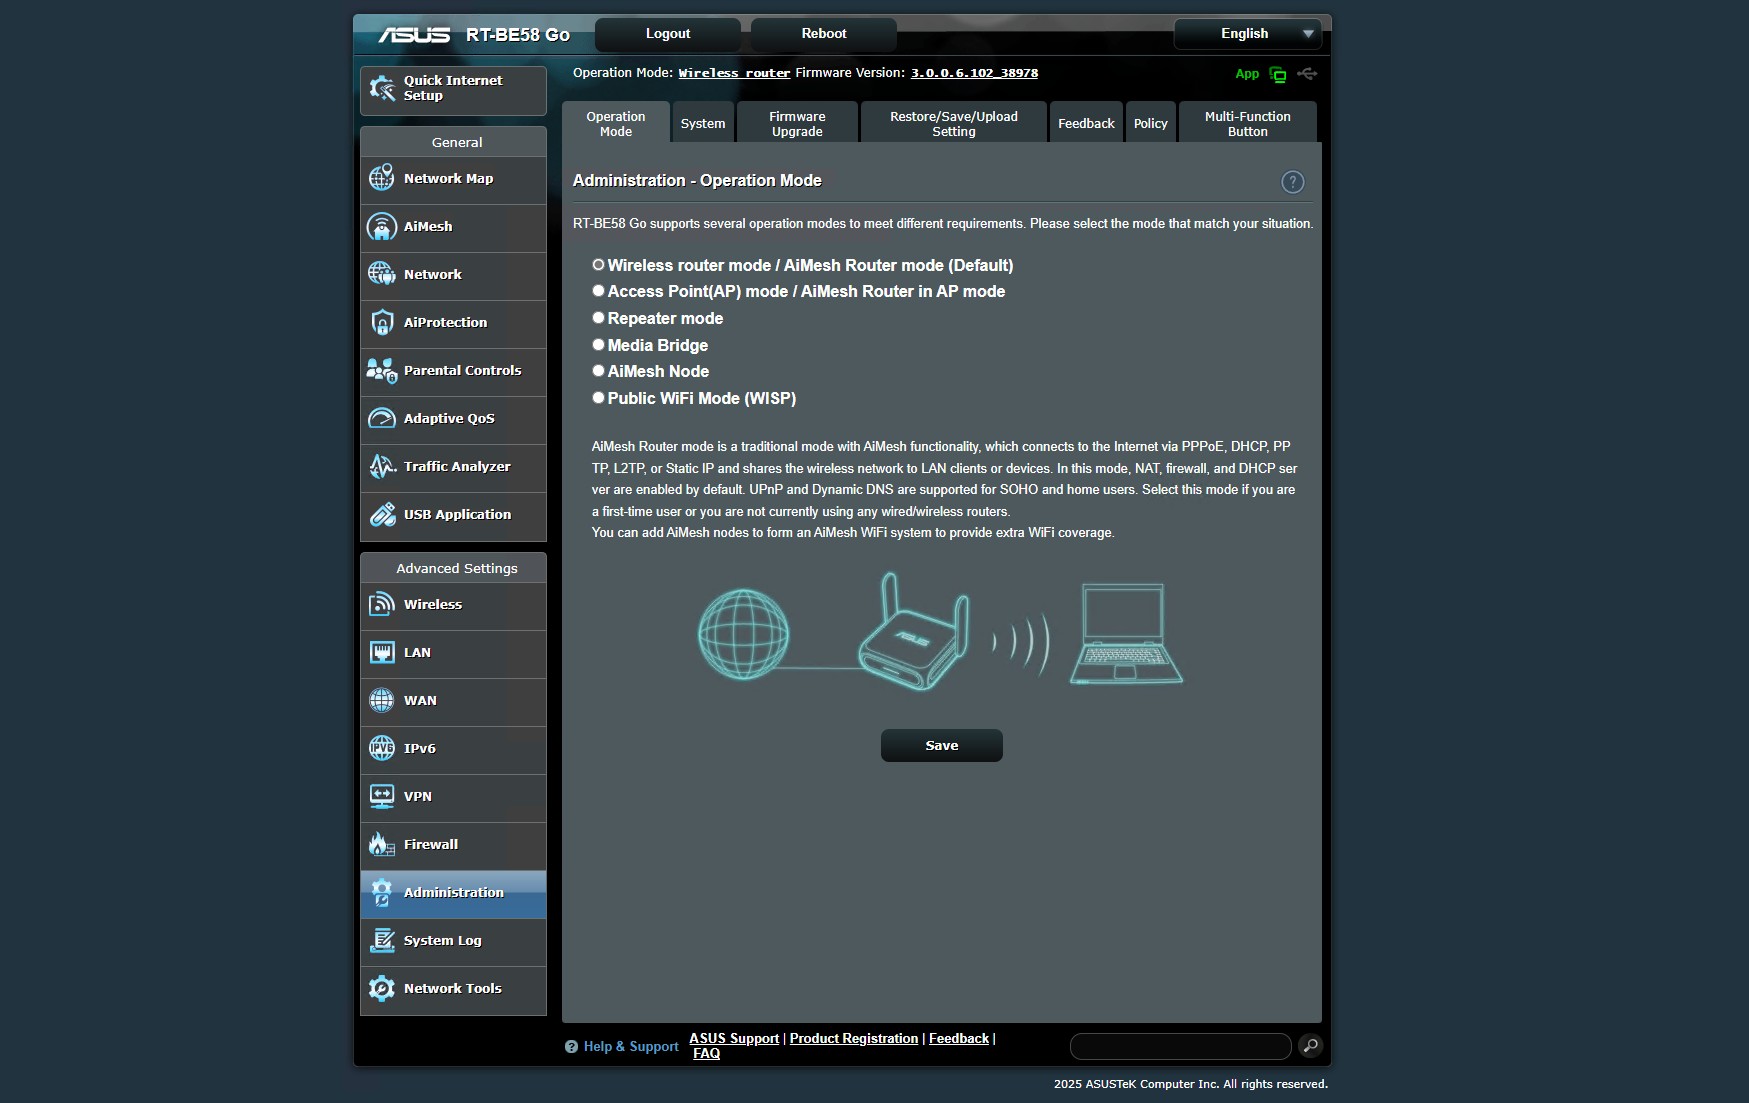The height and width of the screenshot is (1103, 1749).
Task: Open the Wireless router operation mode link
Action: click(734, 73)
